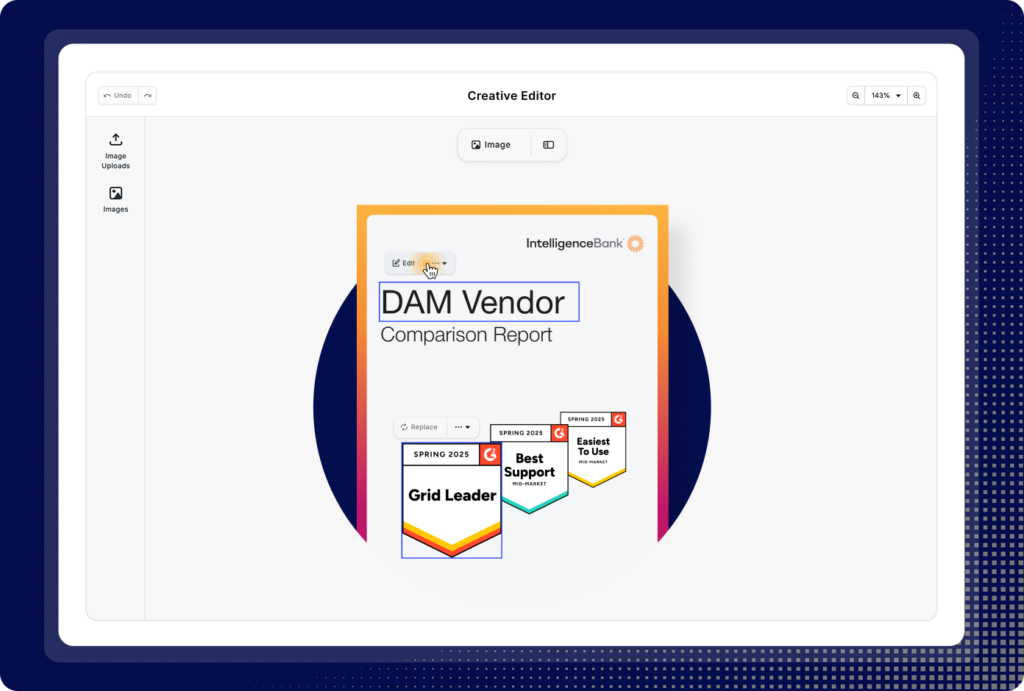Screen dimensions: 1024x691
Task: Click the G2 logo on Grid Leader badge
Action: (x=489, y=455)
